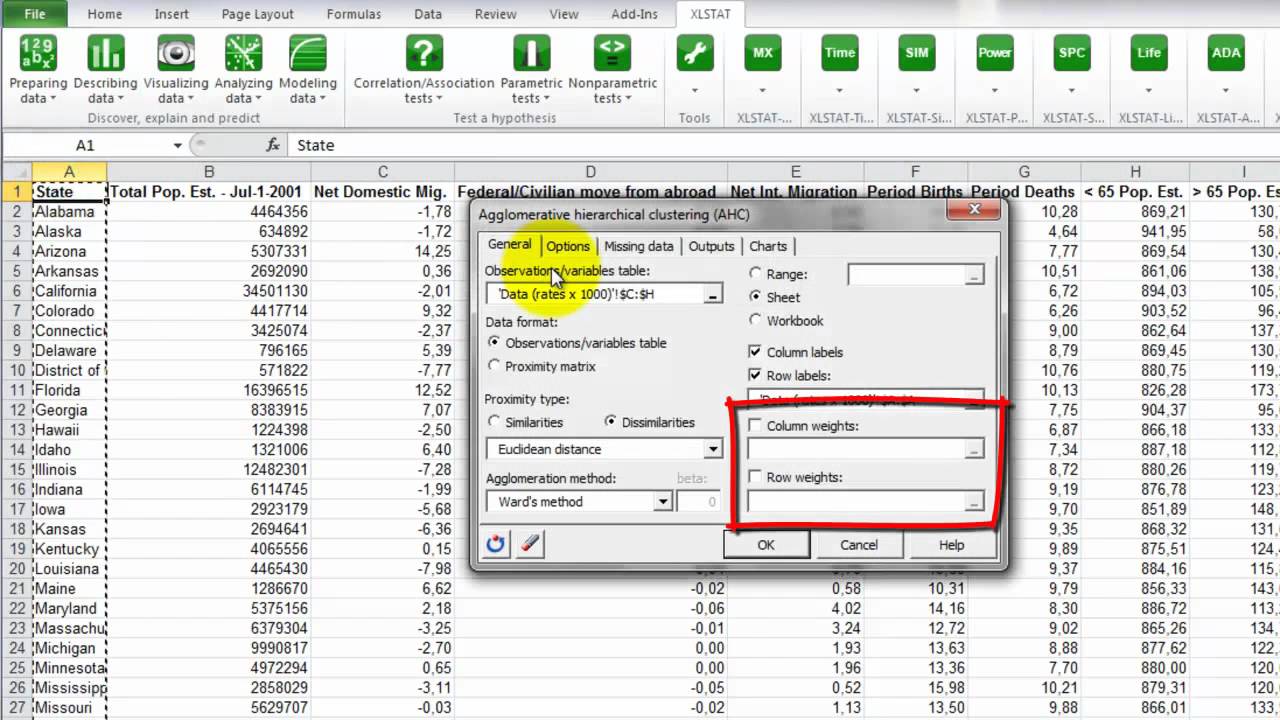Select column B header
Screen dimensions: 1280x720
point(209,172)
